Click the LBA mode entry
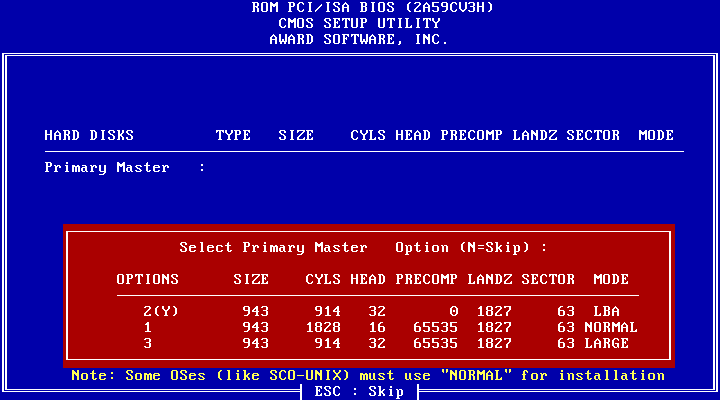This screenshot has width=720, height=400. pos(606,311)
